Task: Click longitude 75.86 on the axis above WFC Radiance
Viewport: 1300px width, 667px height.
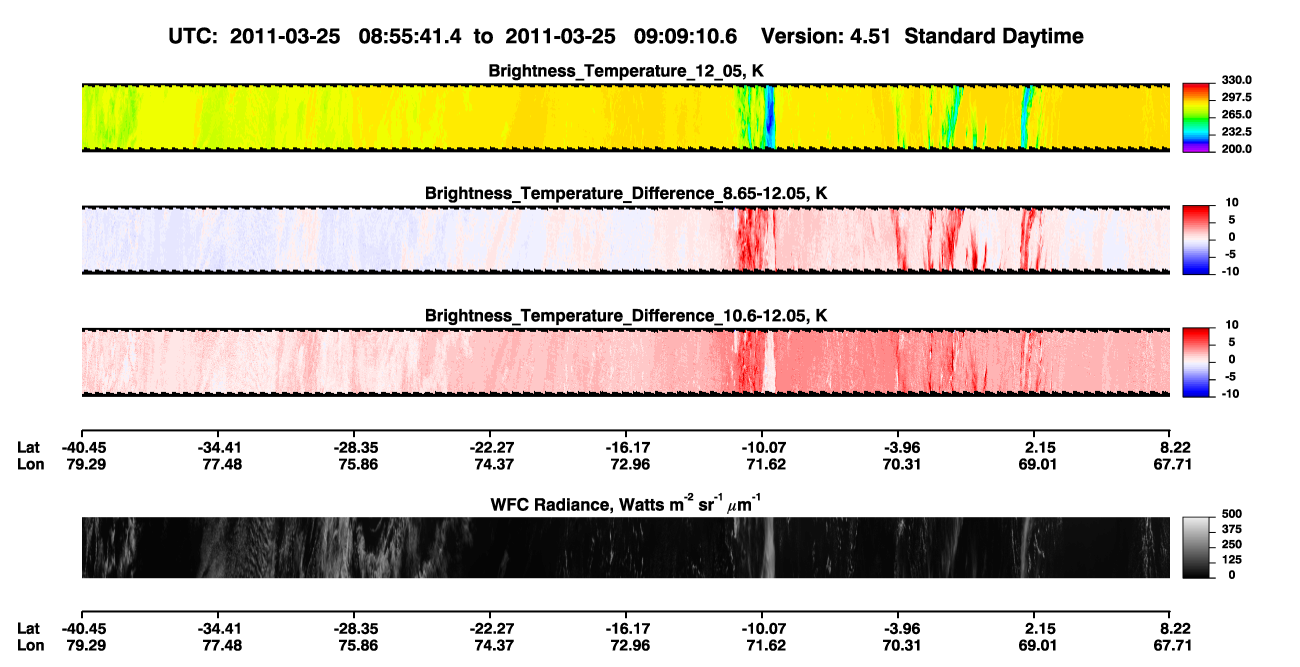Action: (358, 464)
